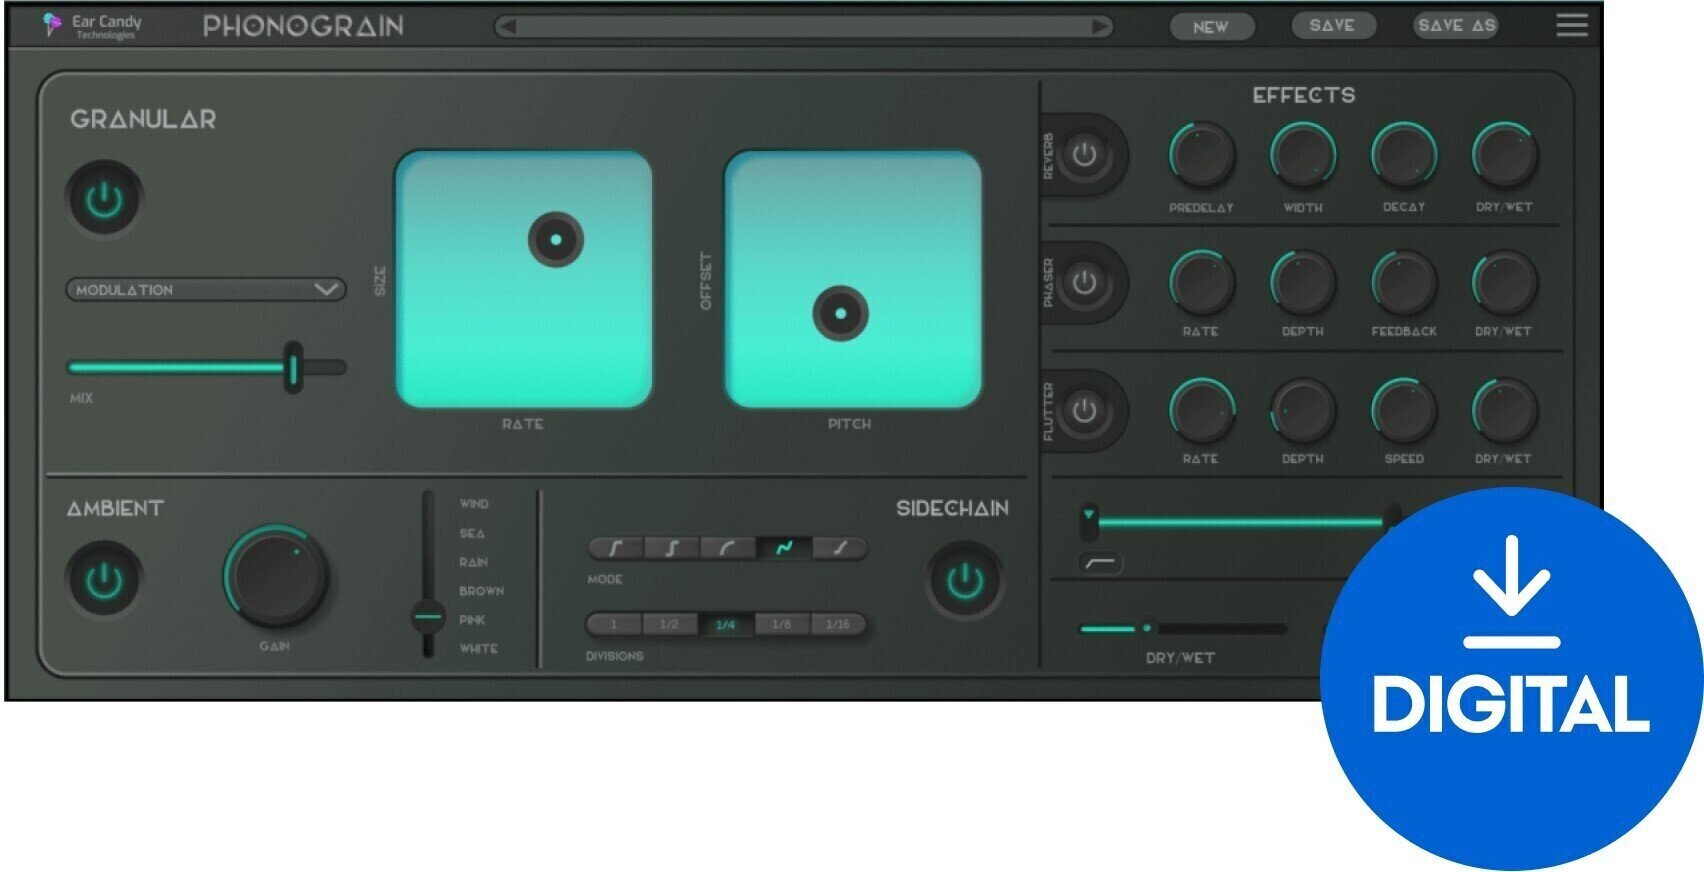Screen dimensions: 1704x872
Task: Click the Phaser Depth knob
Action: (x=1303, y=283)
